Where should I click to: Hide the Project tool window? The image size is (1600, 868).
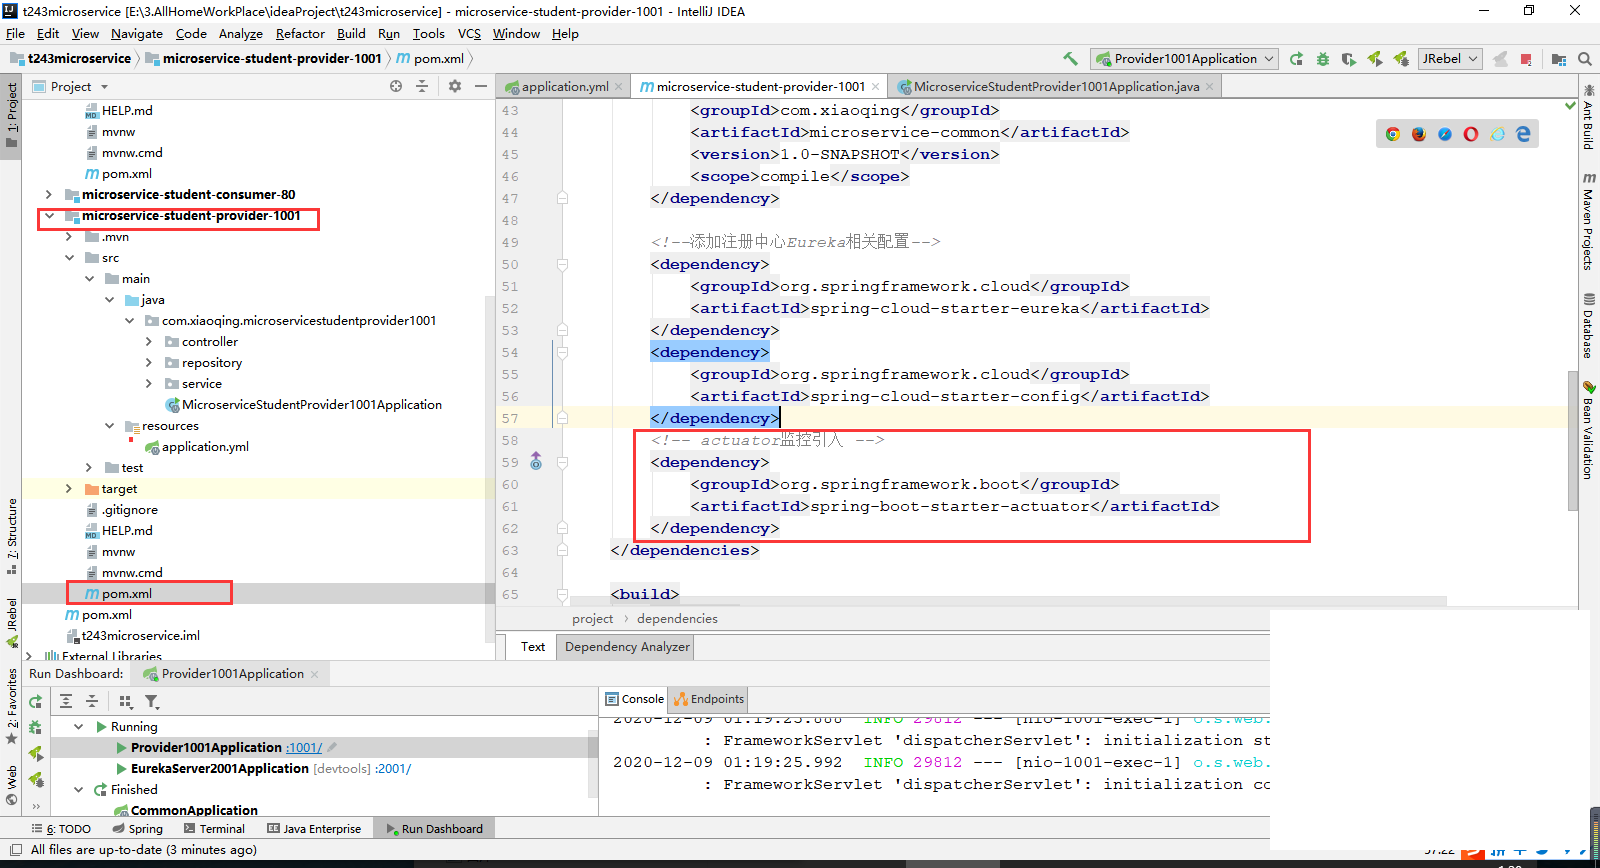(481, 87)
